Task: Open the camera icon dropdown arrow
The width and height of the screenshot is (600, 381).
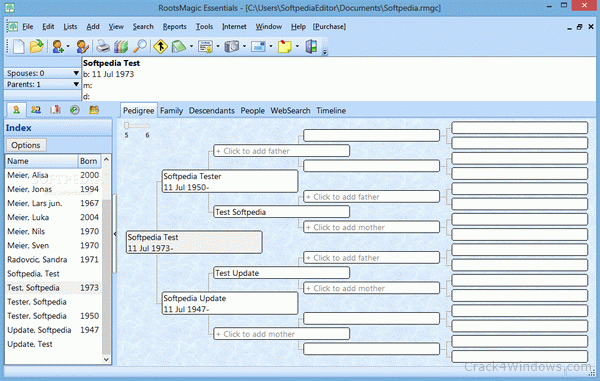Action: [244, 47]
